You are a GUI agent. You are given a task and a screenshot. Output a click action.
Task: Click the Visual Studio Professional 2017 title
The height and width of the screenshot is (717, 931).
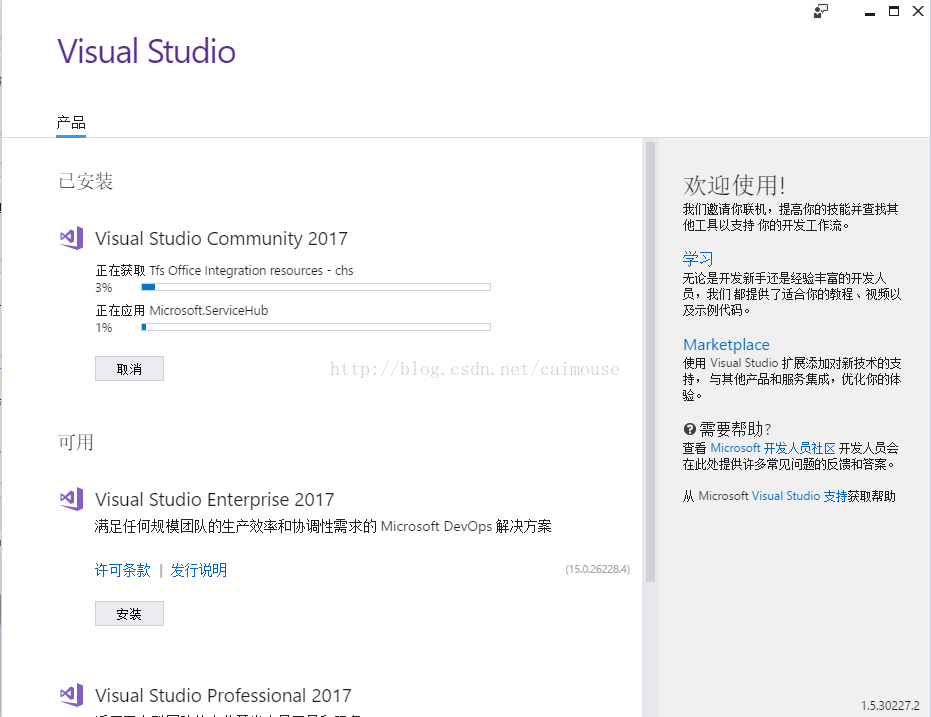coord(223,695)
